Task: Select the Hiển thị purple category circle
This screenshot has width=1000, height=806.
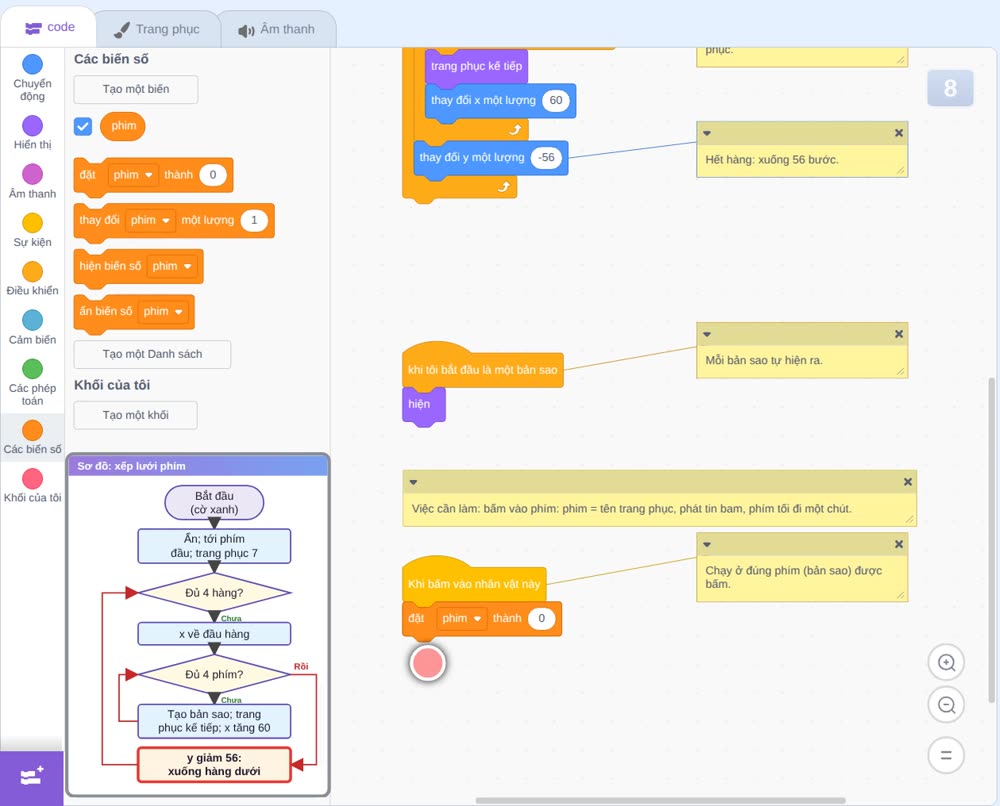Action: (33, 126)
